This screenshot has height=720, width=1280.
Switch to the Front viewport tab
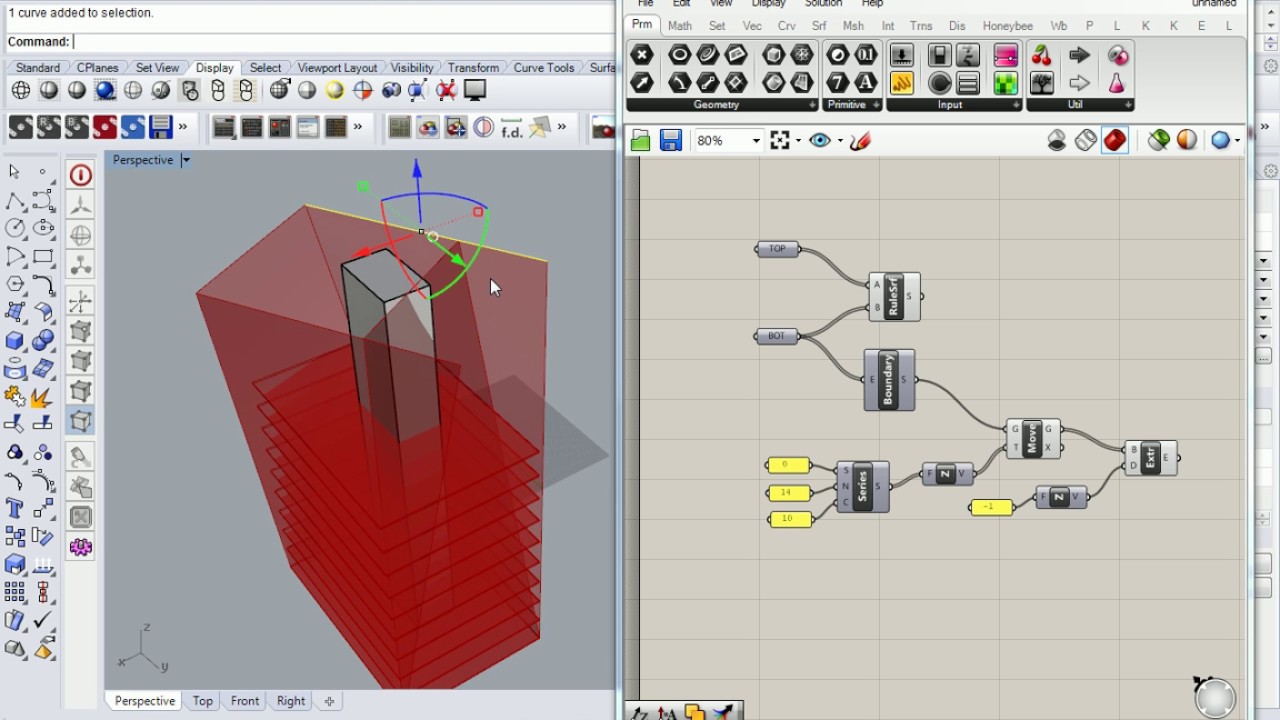pyautogui.click(x=245, y=701)
